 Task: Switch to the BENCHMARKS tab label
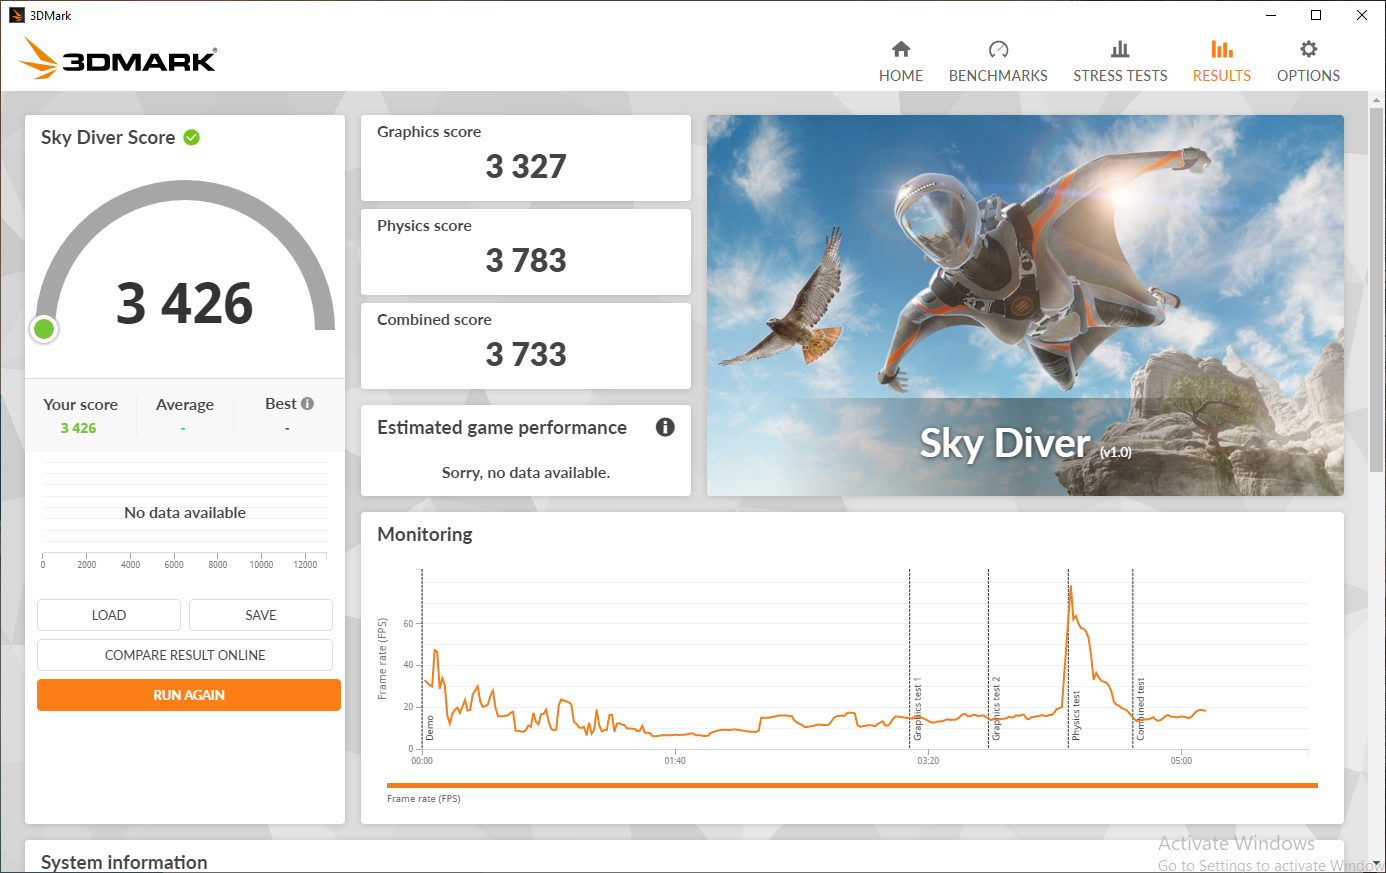(998, 76)
